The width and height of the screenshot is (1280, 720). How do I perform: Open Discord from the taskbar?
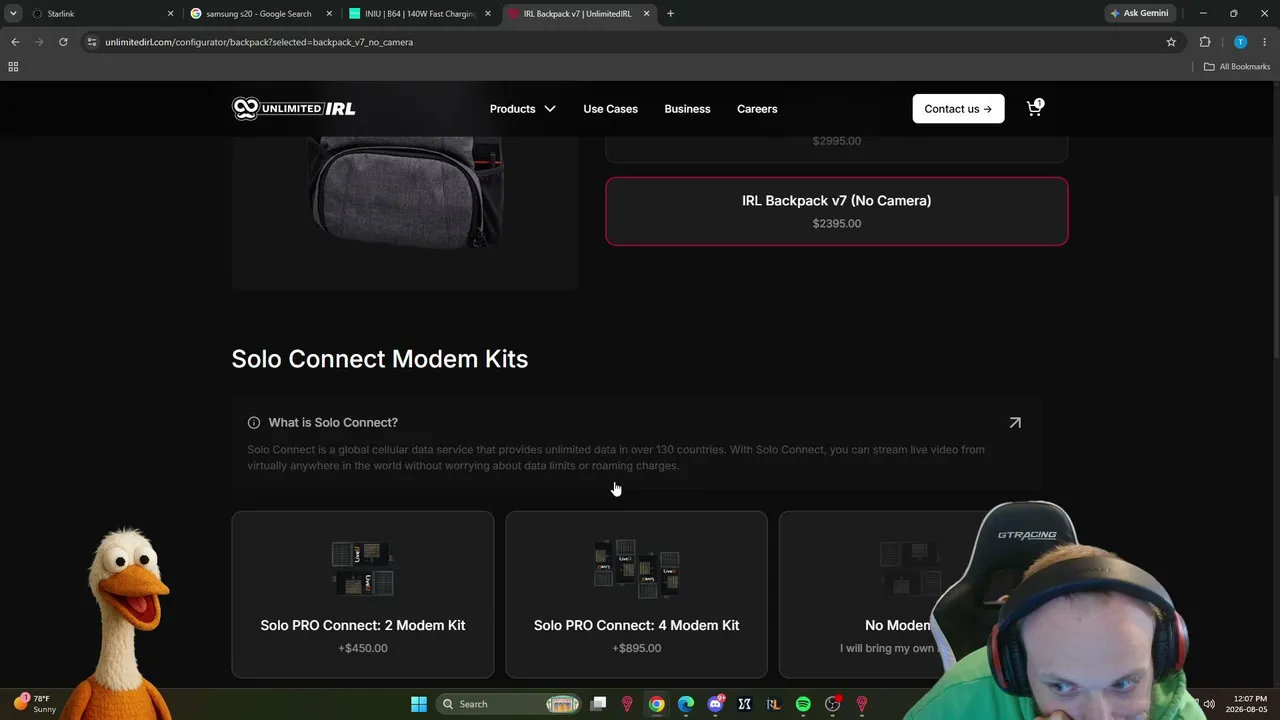[715, 704]
